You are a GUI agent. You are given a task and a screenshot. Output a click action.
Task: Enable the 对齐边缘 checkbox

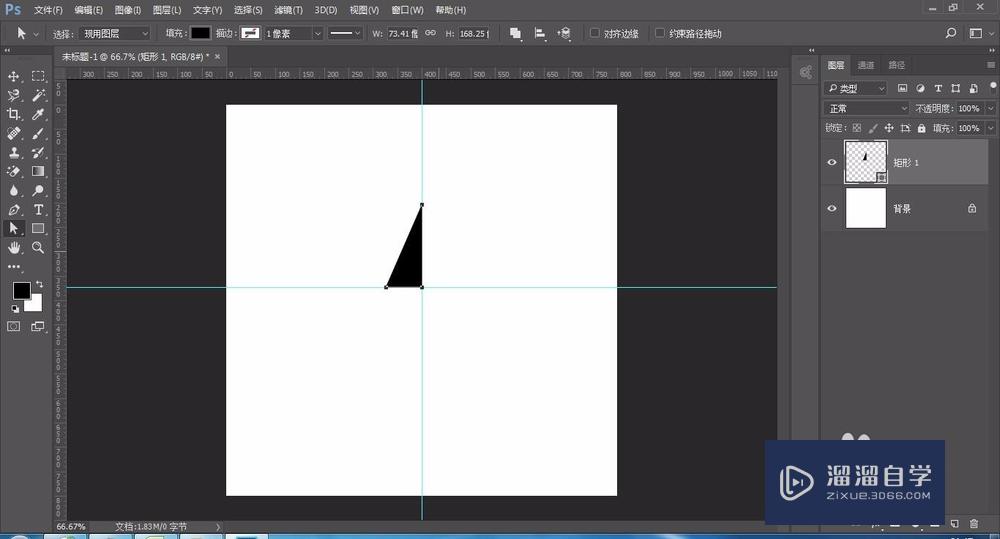coord(595,33)
